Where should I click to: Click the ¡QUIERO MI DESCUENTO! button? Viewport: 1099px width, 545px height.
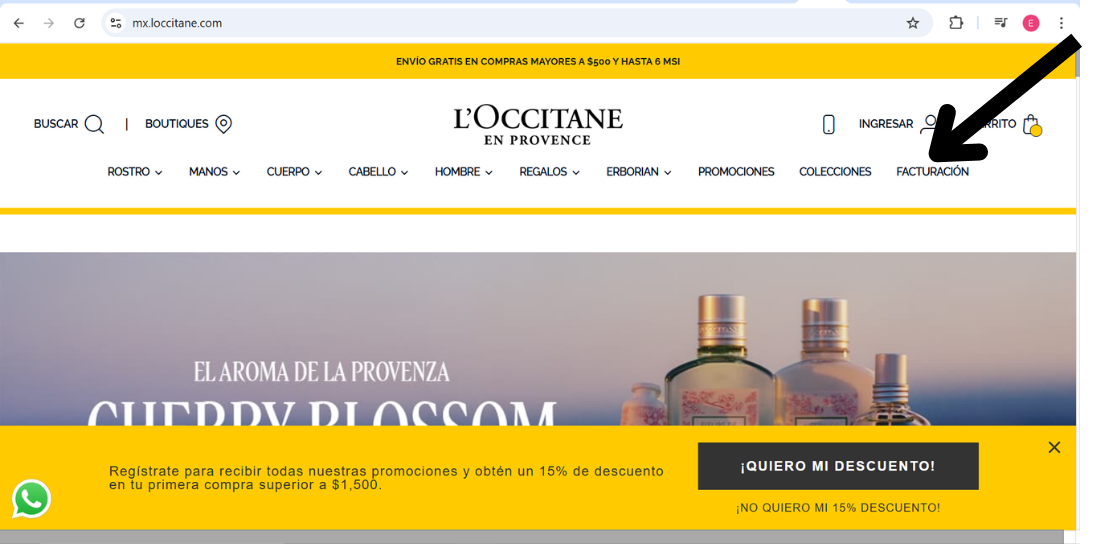coord(838,466)
